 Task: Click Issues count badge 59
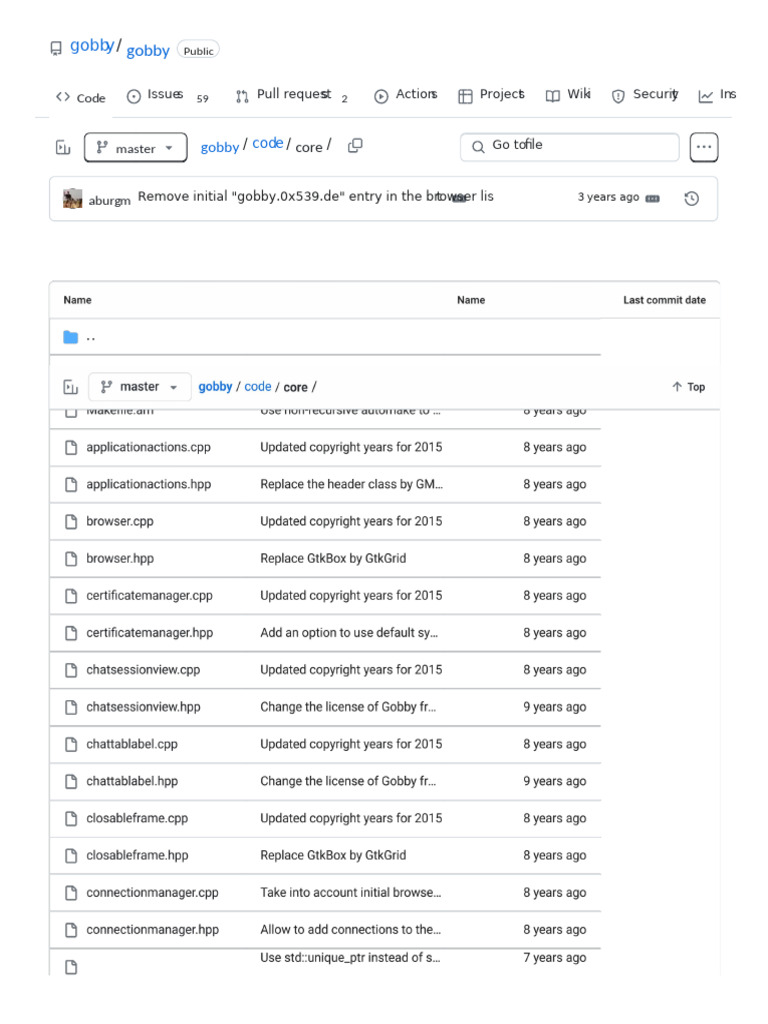(202, 99)
